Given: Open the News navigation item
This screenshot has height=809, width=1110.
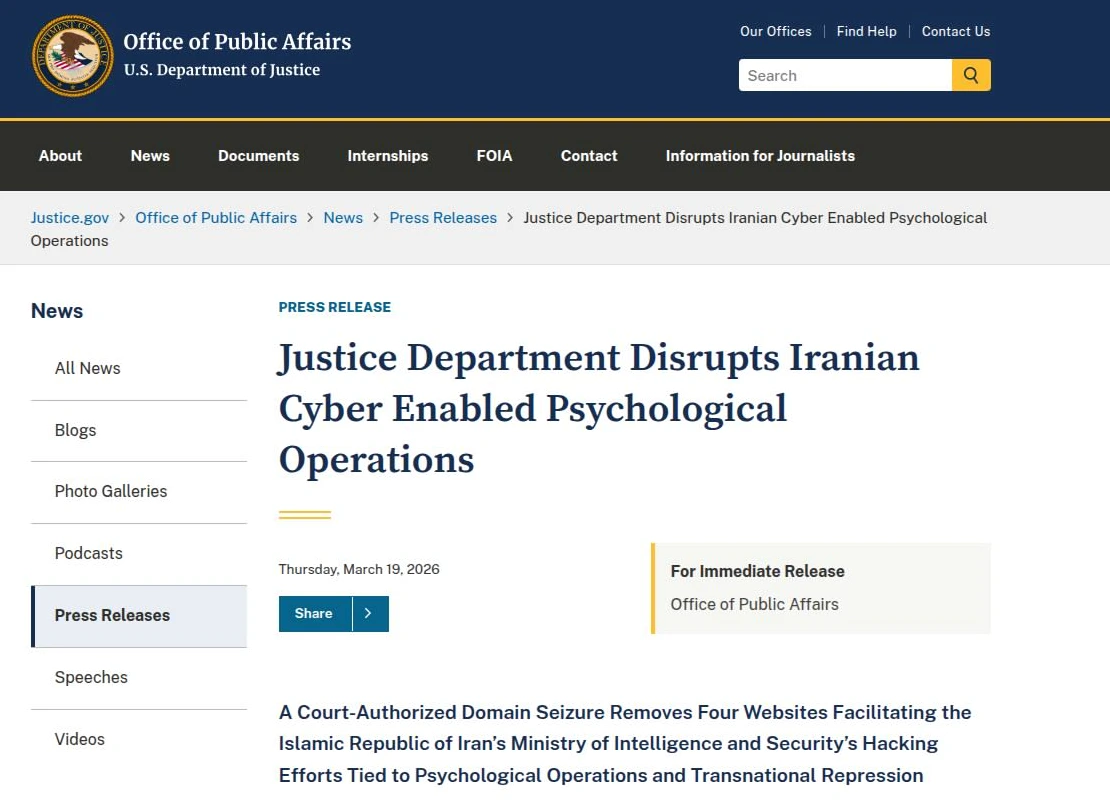Looking at the screenshot, I should pyautogui.click(x=150, y=156).
